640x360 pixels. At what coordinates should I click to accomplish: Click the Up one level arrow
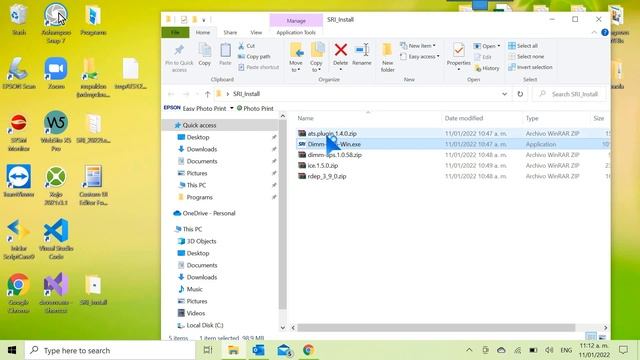207,94
